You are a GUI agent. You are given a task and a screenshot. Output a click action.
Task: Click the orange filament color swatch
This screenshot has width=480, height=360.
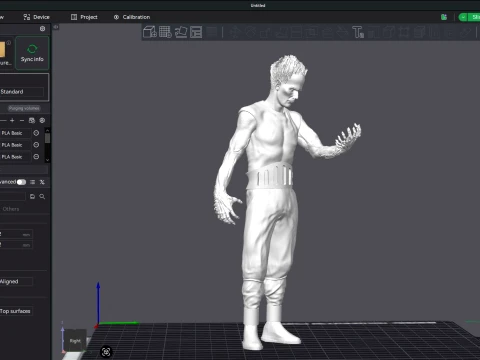2,49
